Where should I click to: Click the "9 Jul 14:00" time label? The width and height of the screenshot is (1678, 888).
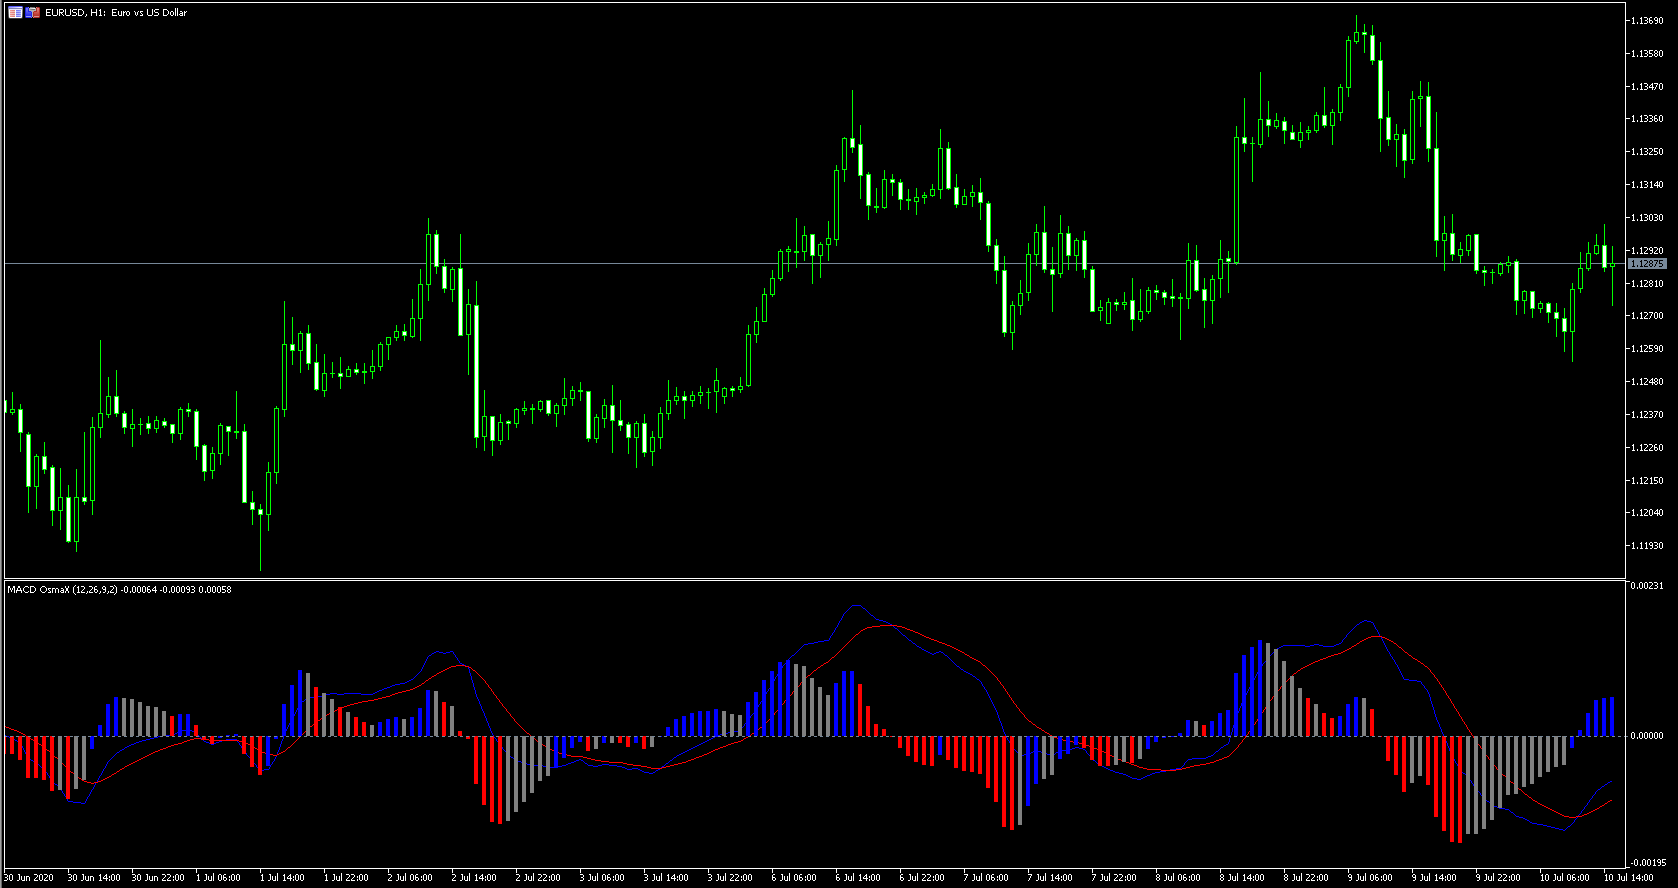(x=1434, y=878)
